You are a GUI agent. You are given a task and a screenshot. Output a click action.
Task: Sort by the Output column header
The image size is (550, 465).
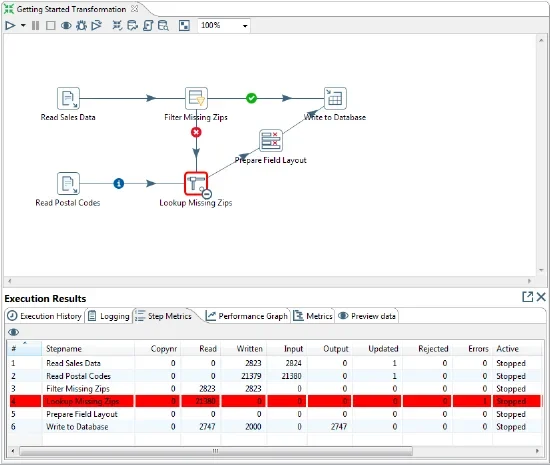click(330, 349)
